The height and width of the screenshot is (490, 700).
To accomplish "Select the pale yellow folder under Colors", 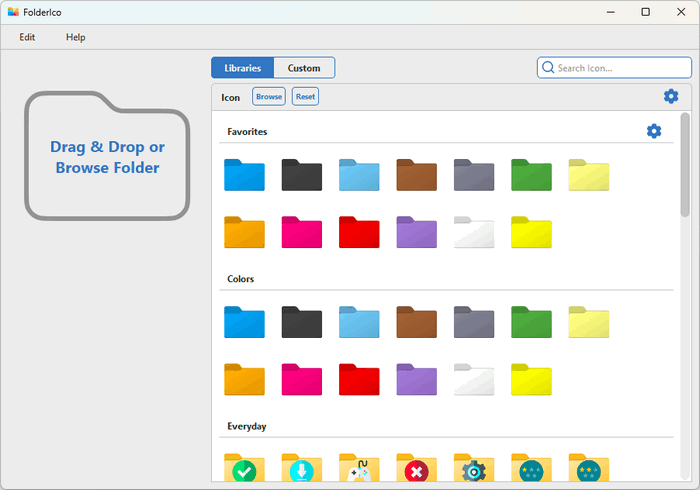I will 589,322.
